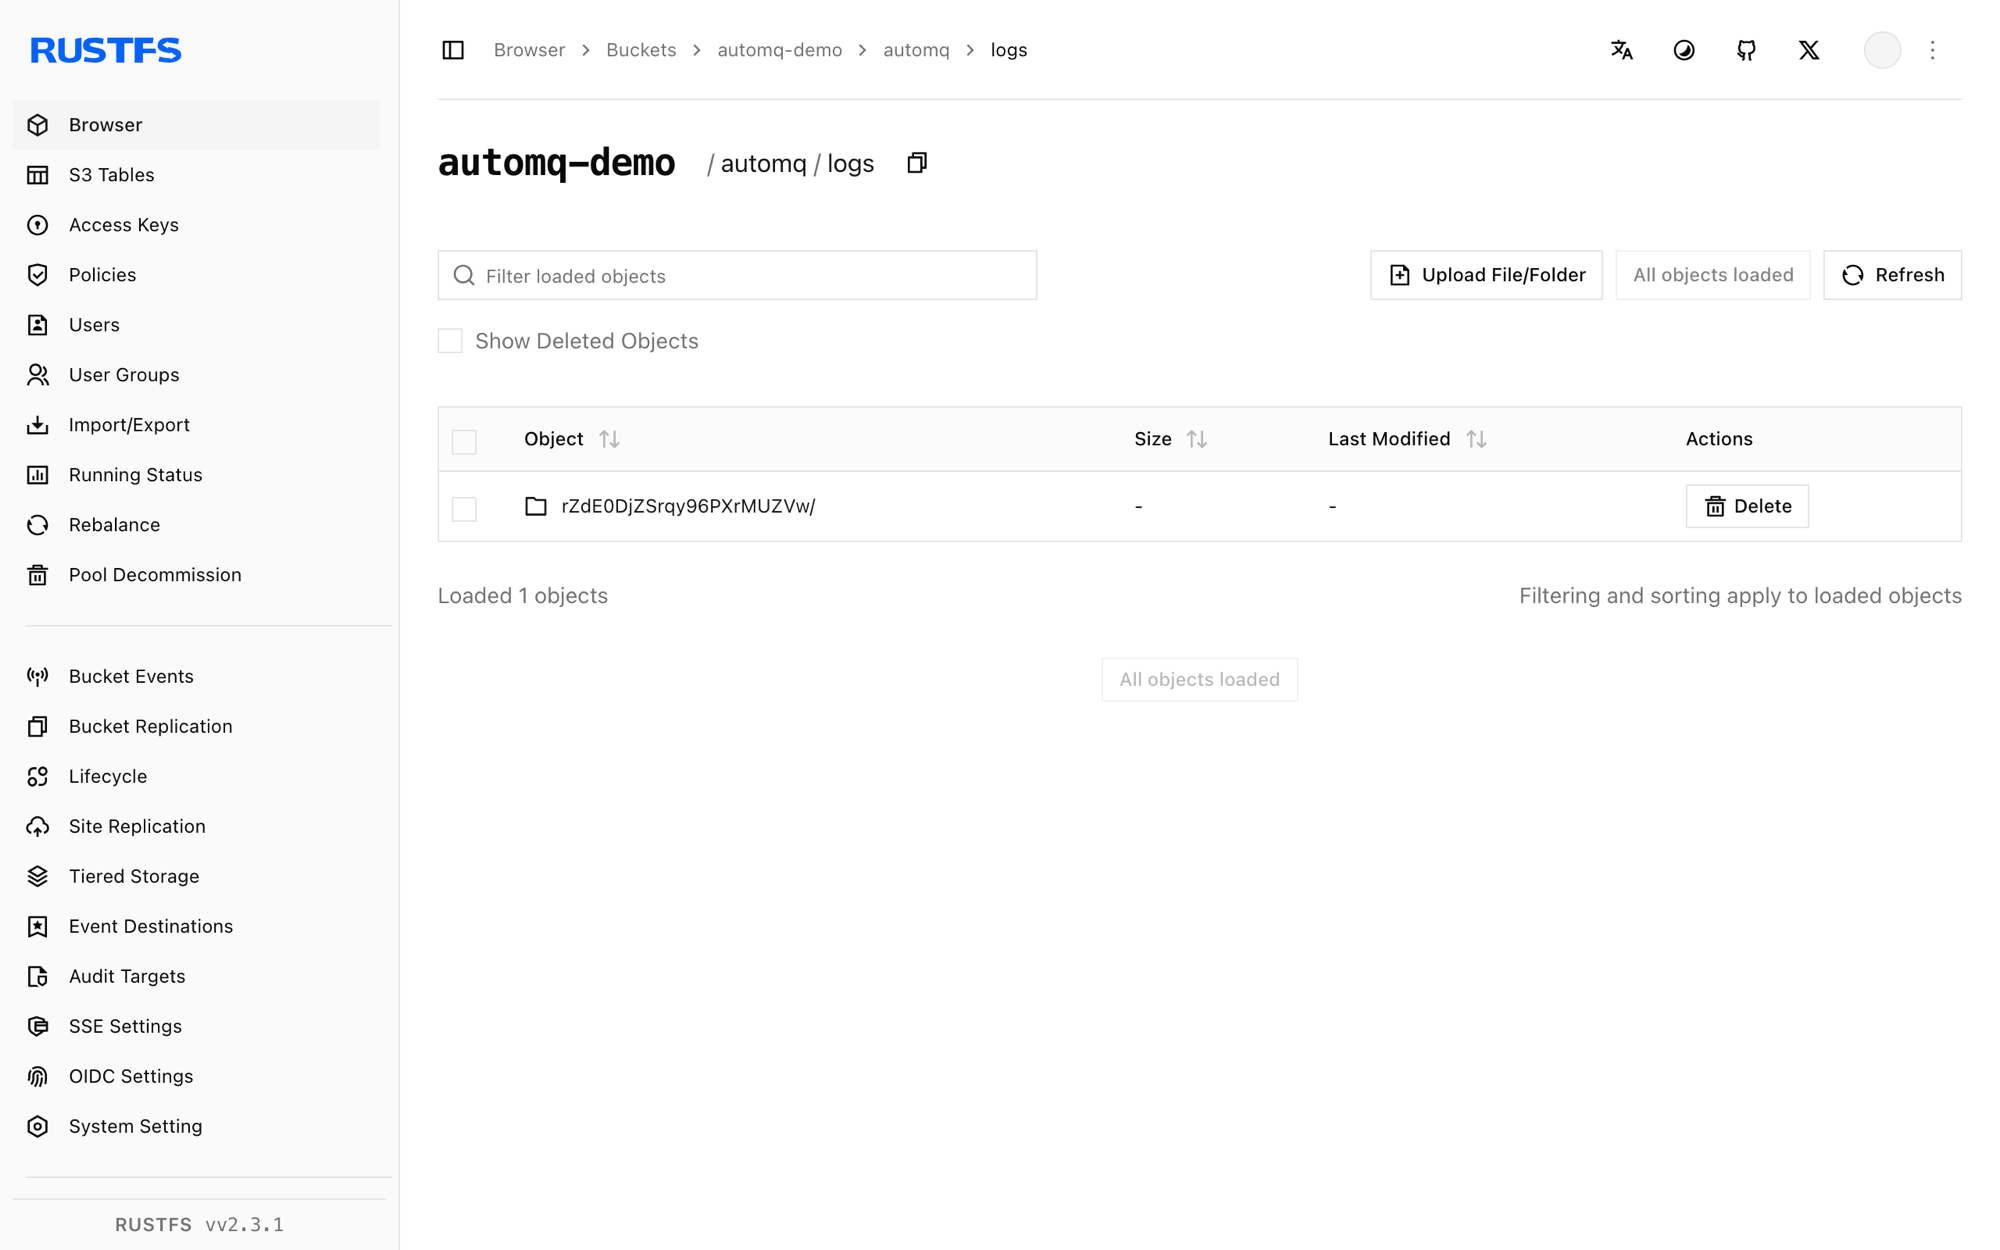Open Event Destinations in the sidebar
The height and width of the screenshot is (1250, 2000).
coord(196,927)
